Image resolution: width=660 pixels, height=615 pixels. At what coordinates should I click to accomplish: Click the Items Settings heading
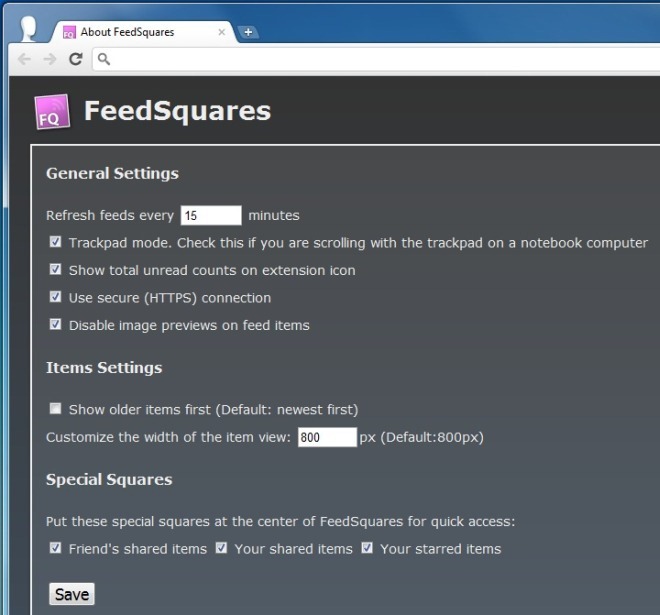pyautogui.click(x=104, y=367)
